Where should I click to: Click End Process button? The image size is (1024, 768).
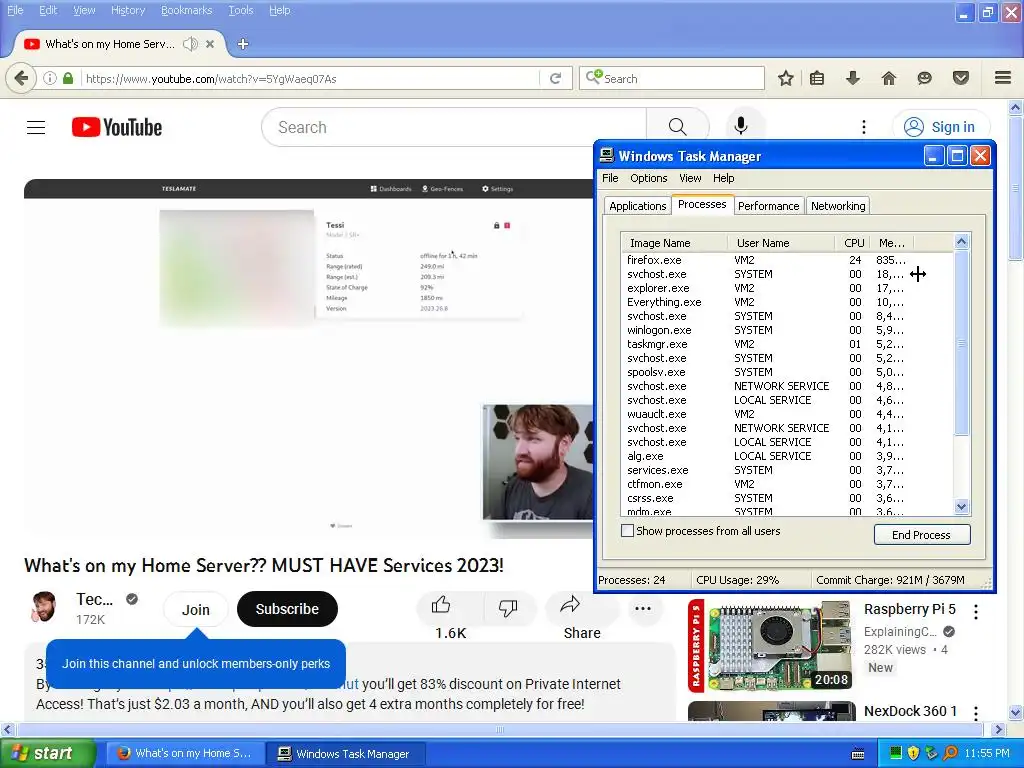tap(921, 535)
